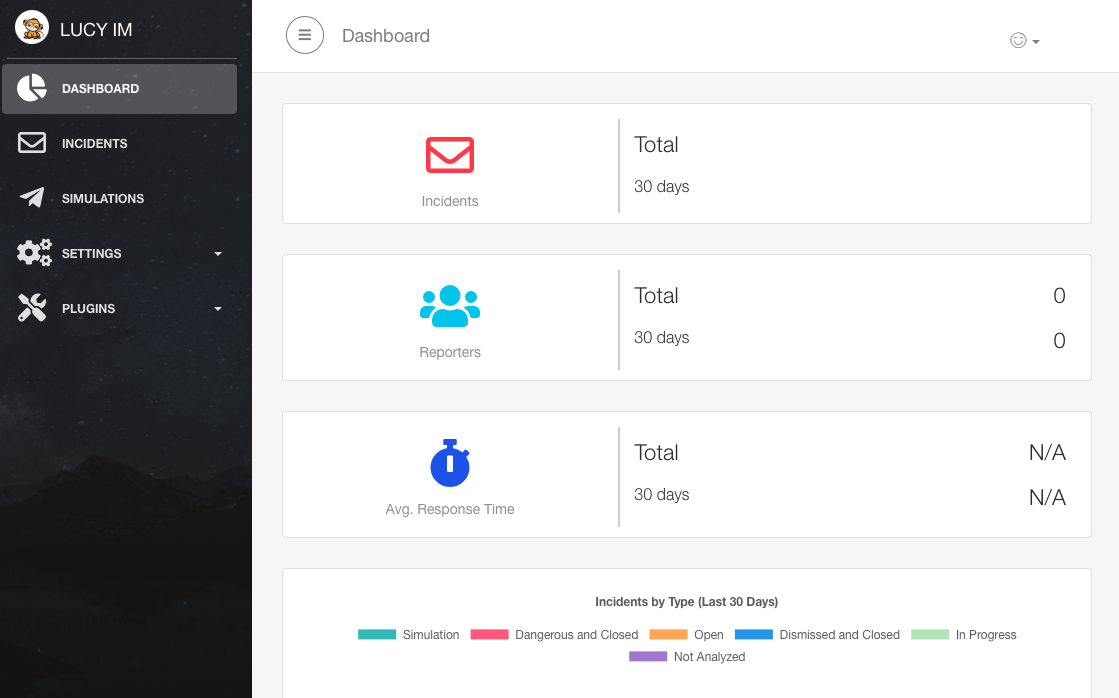Click the Dangerous and Closed pink swatch
Screen dimensions: 1119x698
pyautogui.click(x=490, y=635)
